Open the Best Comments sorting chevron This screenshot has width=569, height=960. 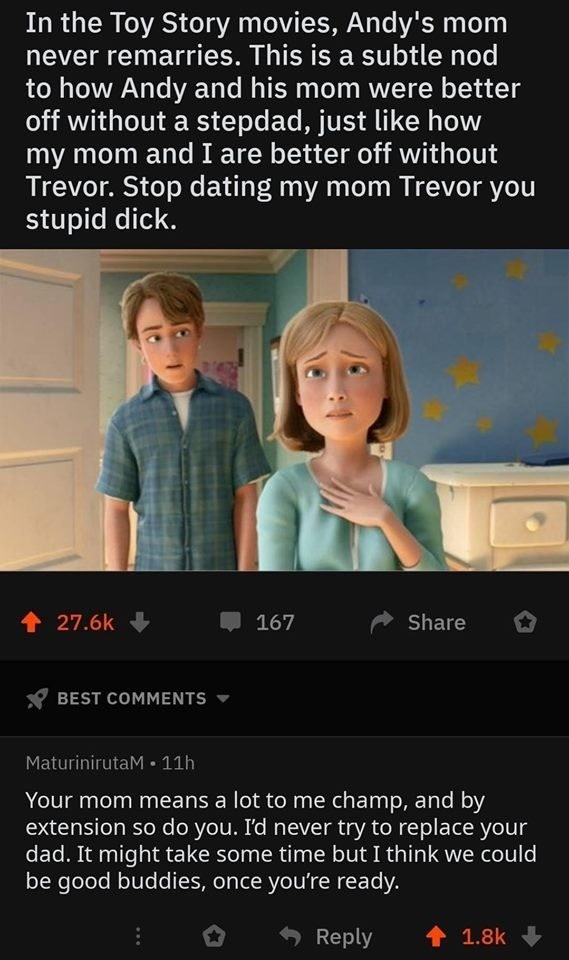tap(223, 699)
